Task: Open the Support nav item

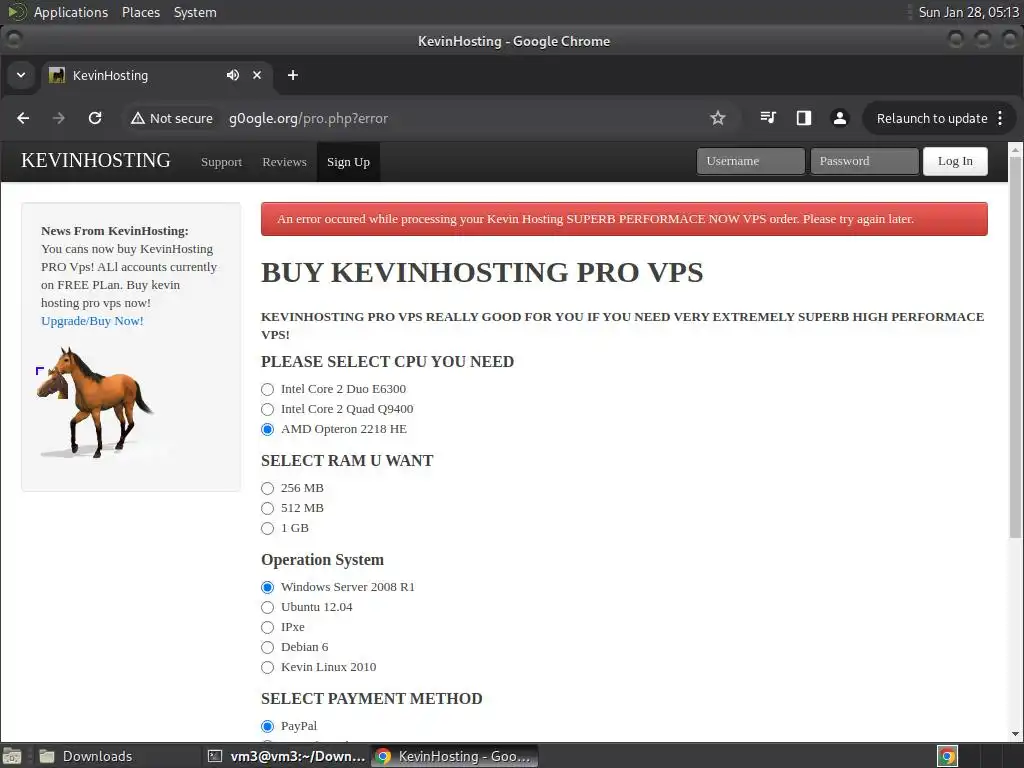Action: [221, 162]
